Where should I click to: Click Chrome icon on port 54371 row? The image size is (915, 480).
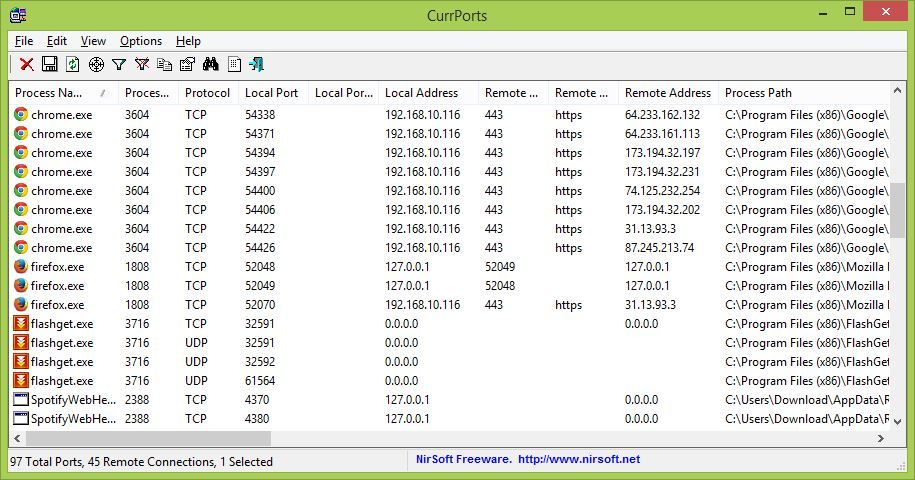click(21, 134)
